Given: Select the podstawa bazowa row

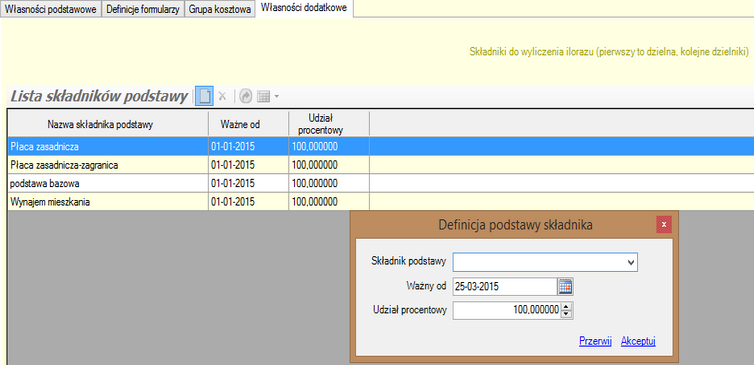Looking at the screenshot, I should point(381,183).
